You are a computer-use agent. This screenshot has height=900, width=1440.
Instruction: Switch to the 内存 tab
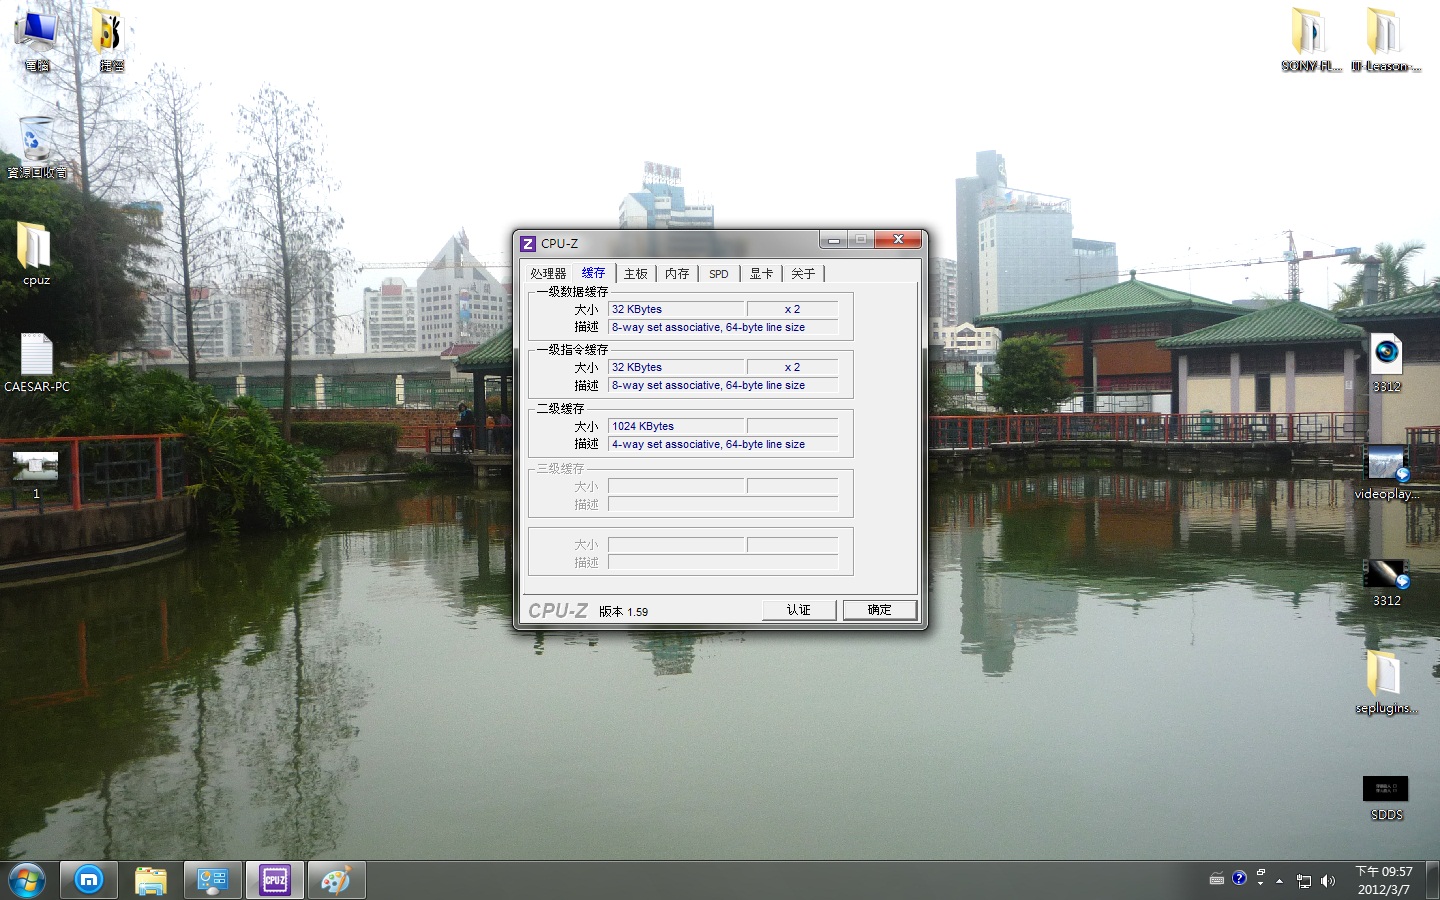point(677,274)
